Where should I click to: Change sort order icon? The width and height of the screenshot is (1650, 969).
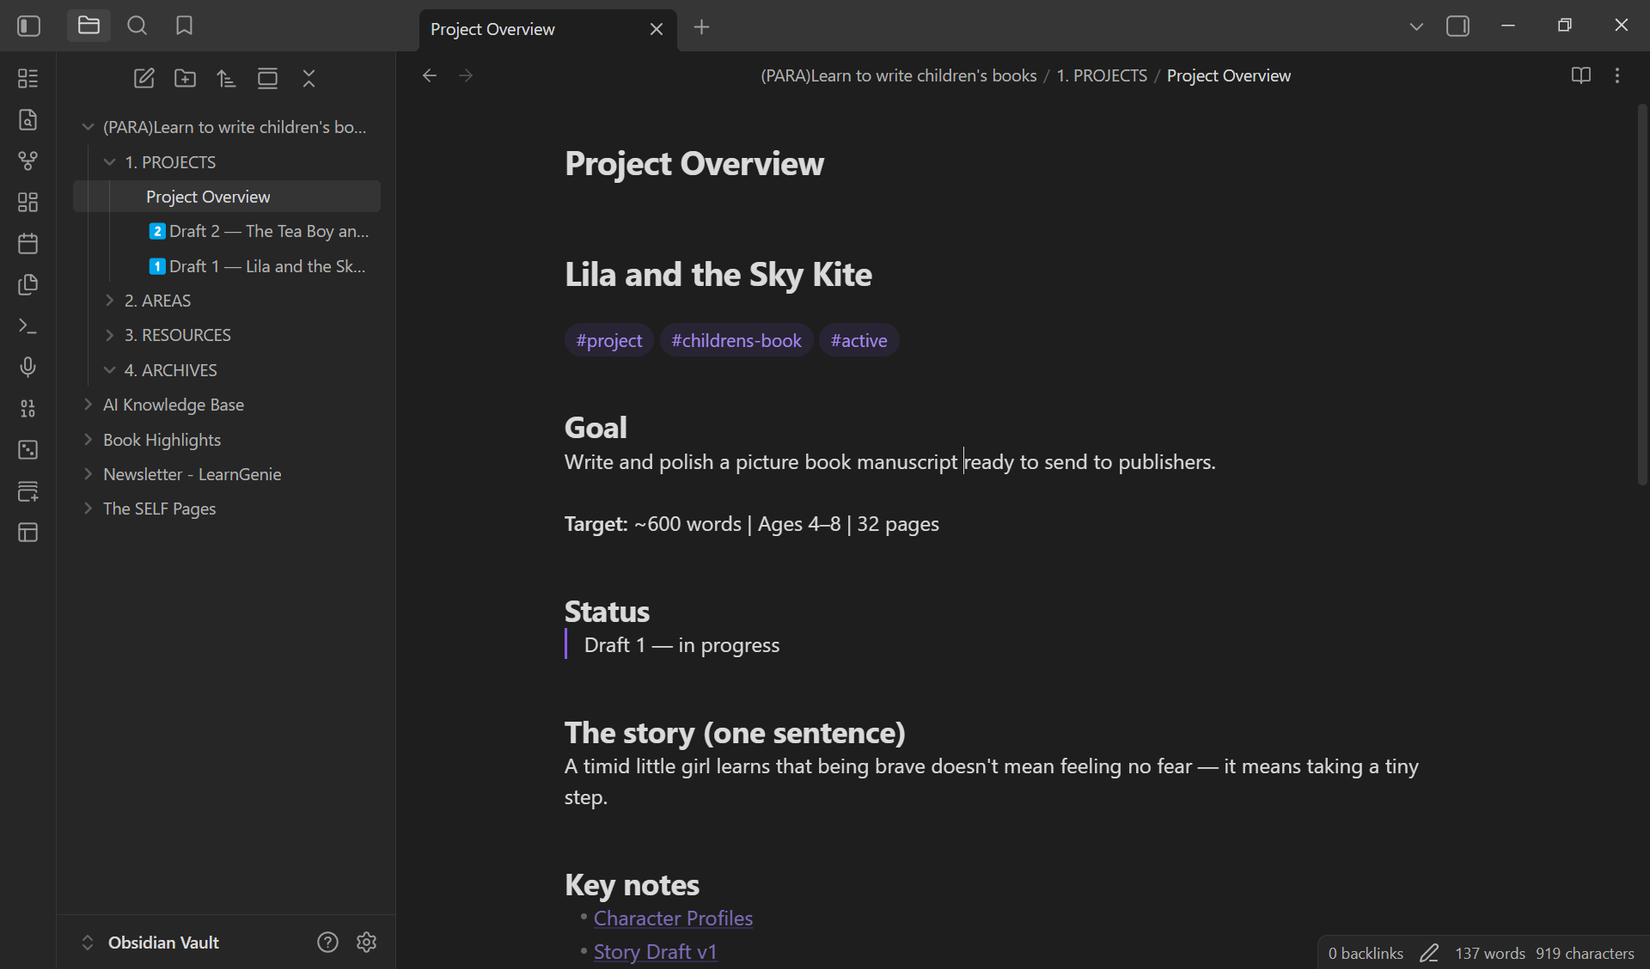pos(226,78)
